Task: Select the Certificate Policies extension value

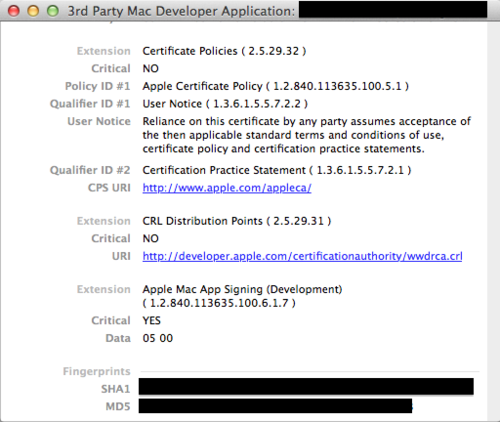Action: (224, 51)
